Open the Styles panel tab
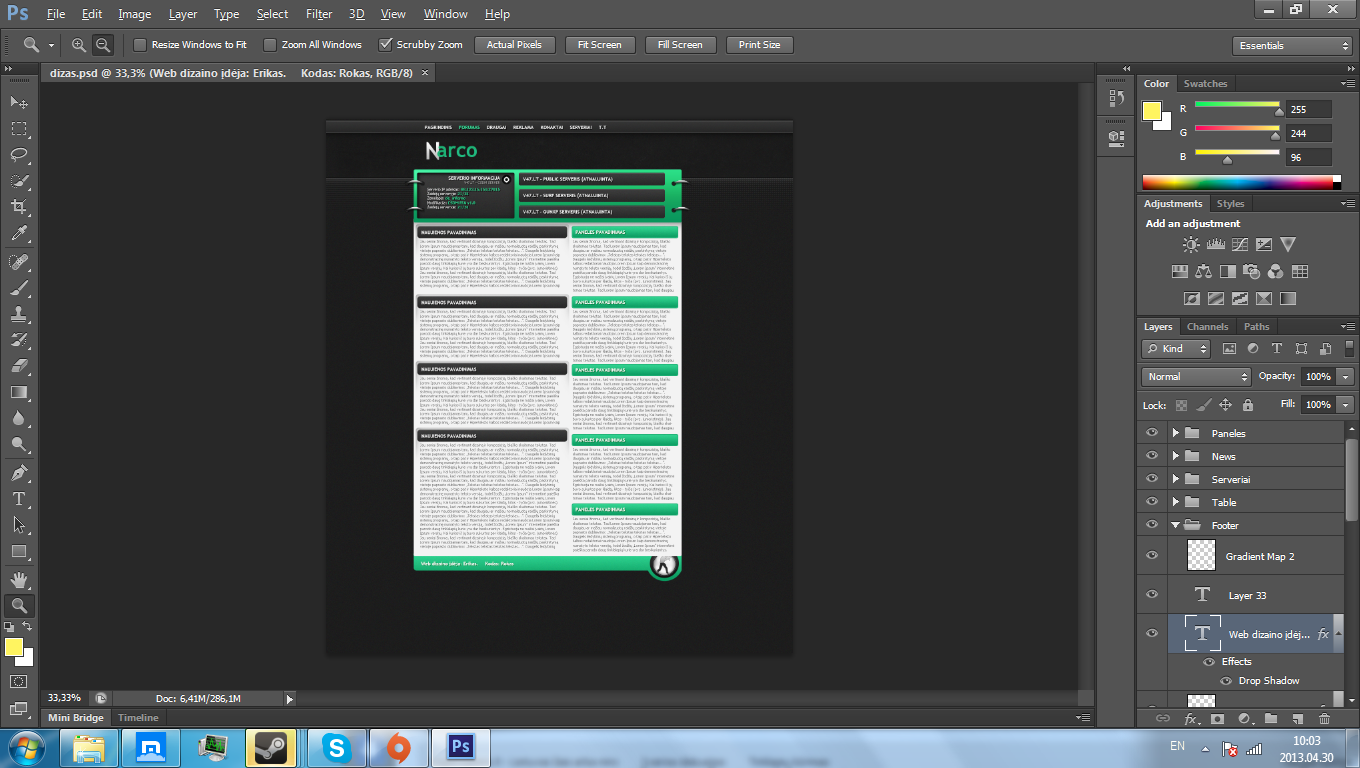 [x=1230, y=204]
